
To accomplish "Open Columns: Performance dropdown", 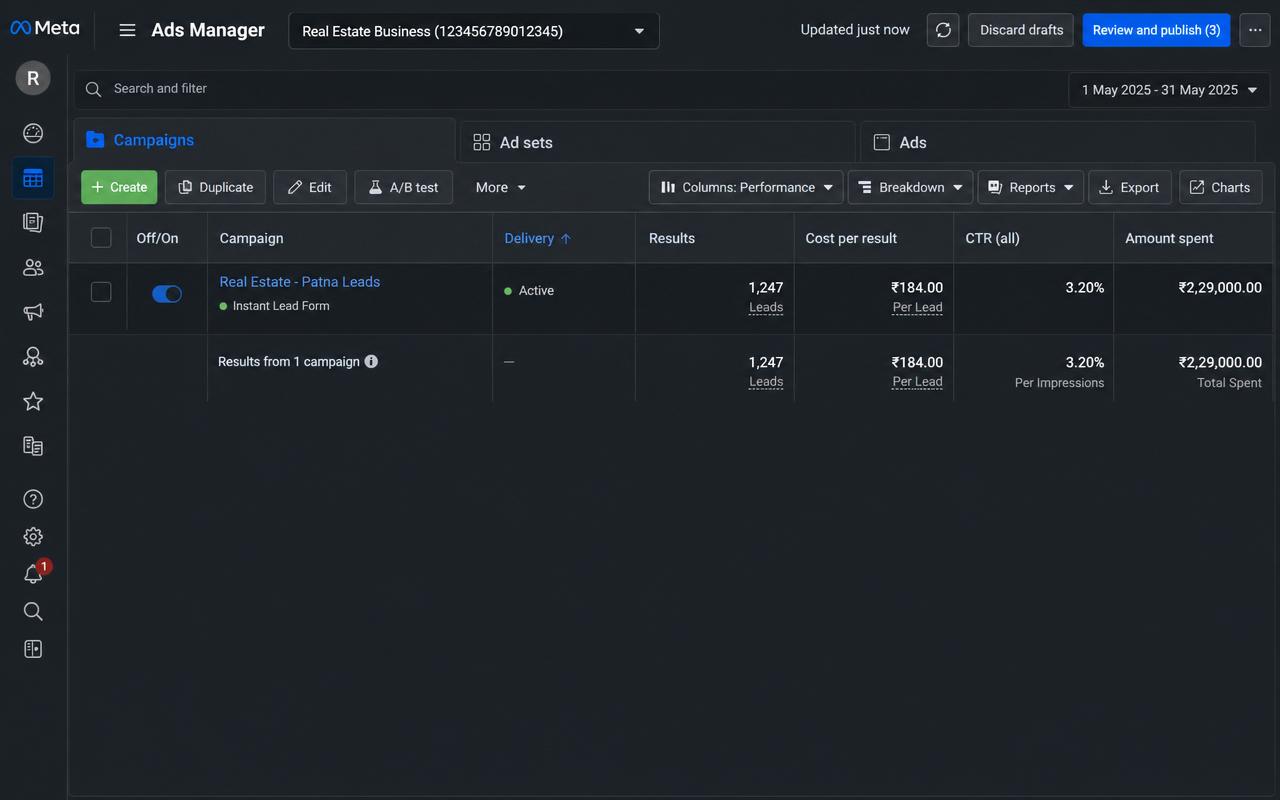I will (746, 187).
